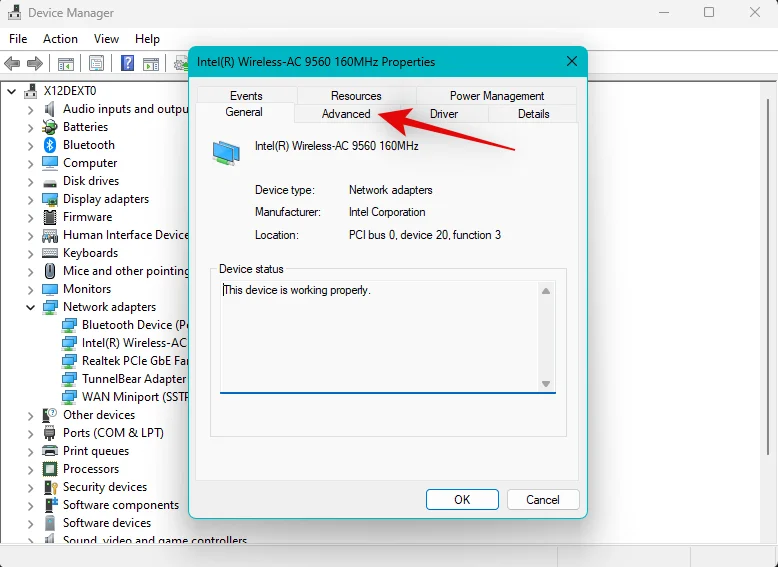Switch to the Advanced tab
Image resolution: width=778 pixels, height=567 pixels.
click(346, 114)
